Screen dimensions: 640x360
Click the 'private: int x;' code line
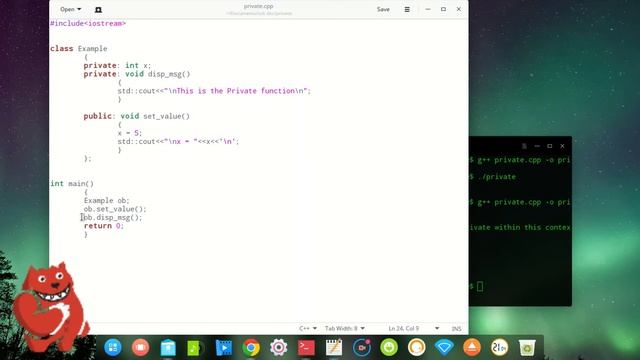(117, 65)
